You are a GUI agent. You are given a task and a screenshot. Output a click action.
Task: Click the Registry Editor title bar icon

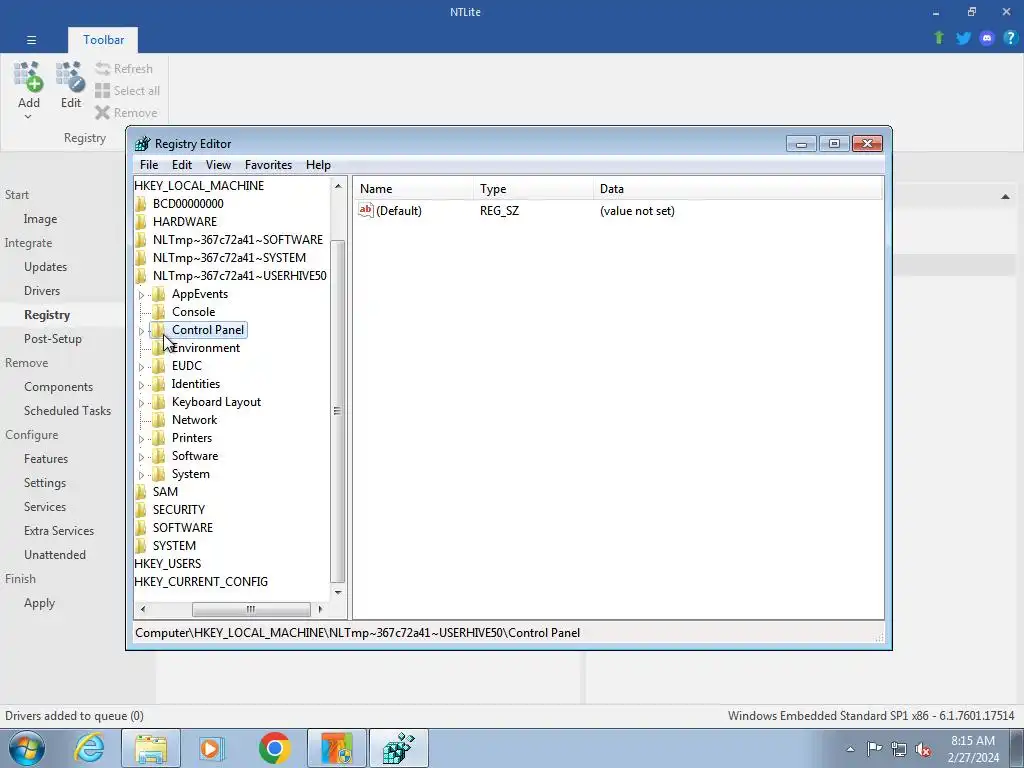coord(142,144)
